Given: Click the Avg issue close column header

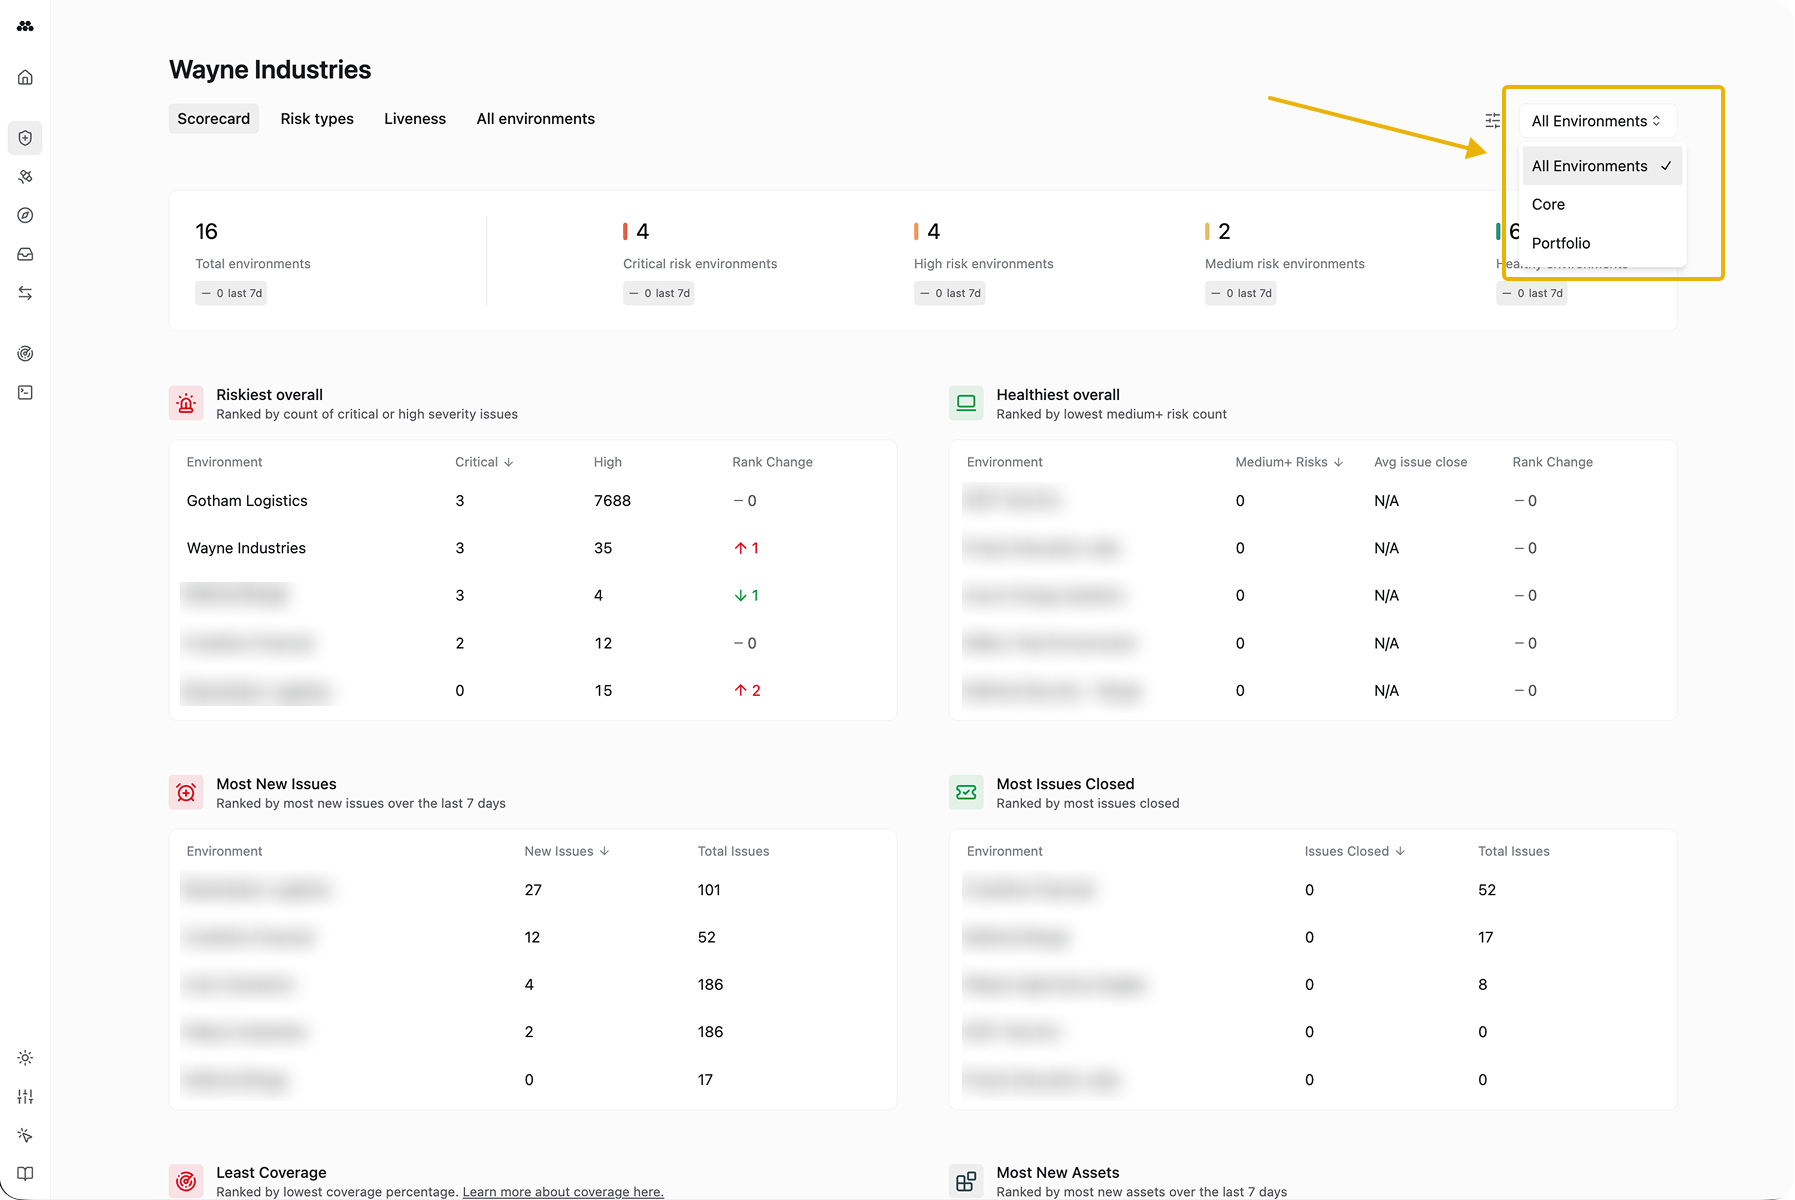Looking at the screenshot, I should pos(1420,462).
